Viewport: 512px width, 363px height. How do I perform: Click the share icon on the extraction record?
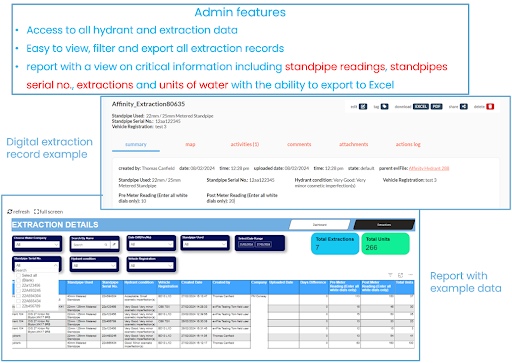(x=464, y=107)
